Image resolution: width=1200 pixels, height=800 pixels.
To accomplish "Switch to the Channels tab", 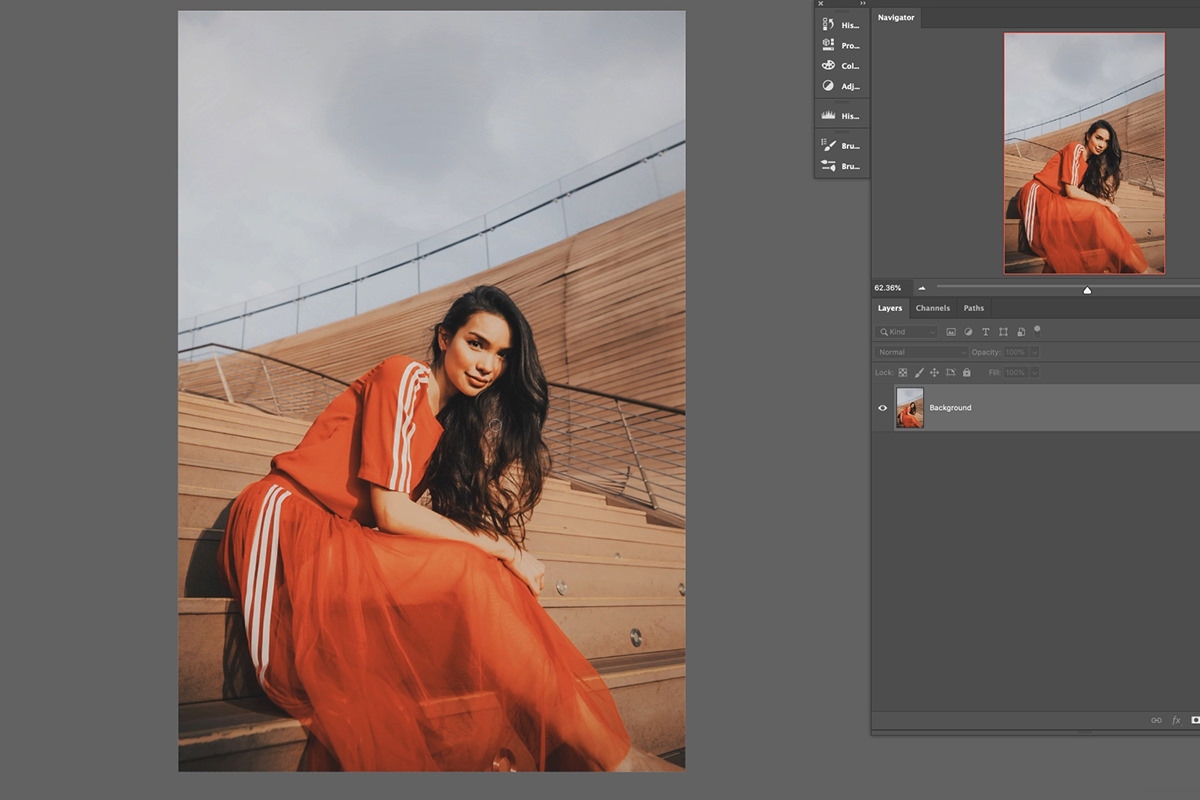I will click(x=933, y=308).
